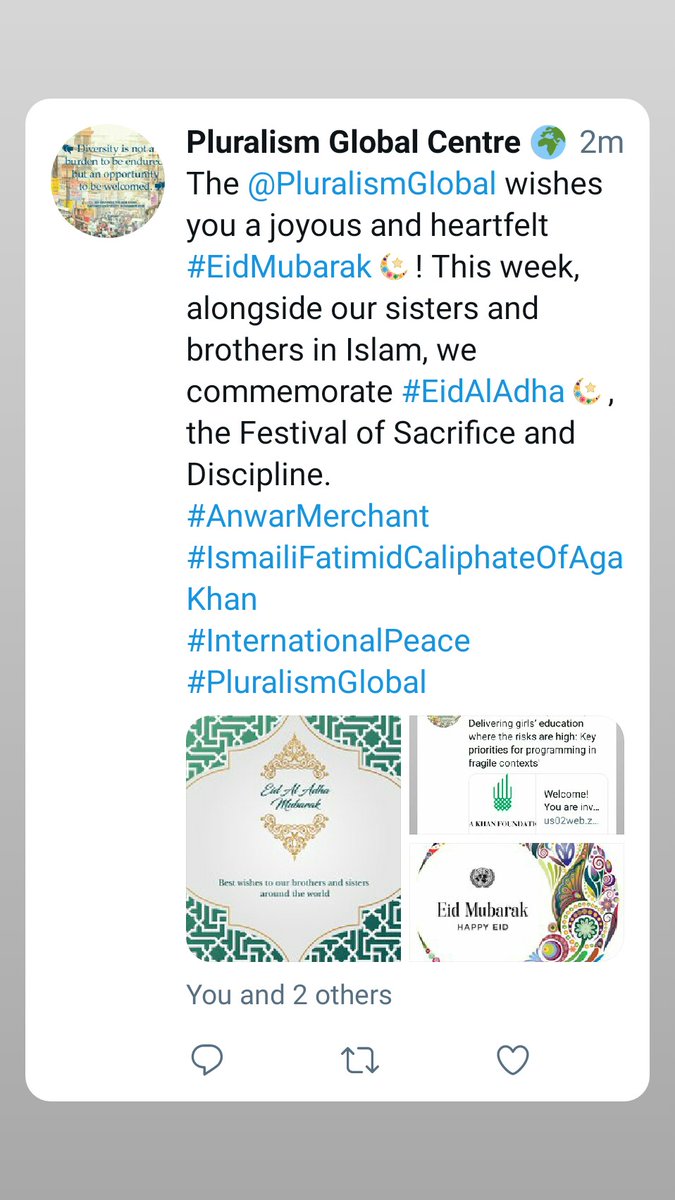This screenshot has width=675, height=1200.
Task: Open the #PluralismGlobal hashtag
Action: coord(306,682)
